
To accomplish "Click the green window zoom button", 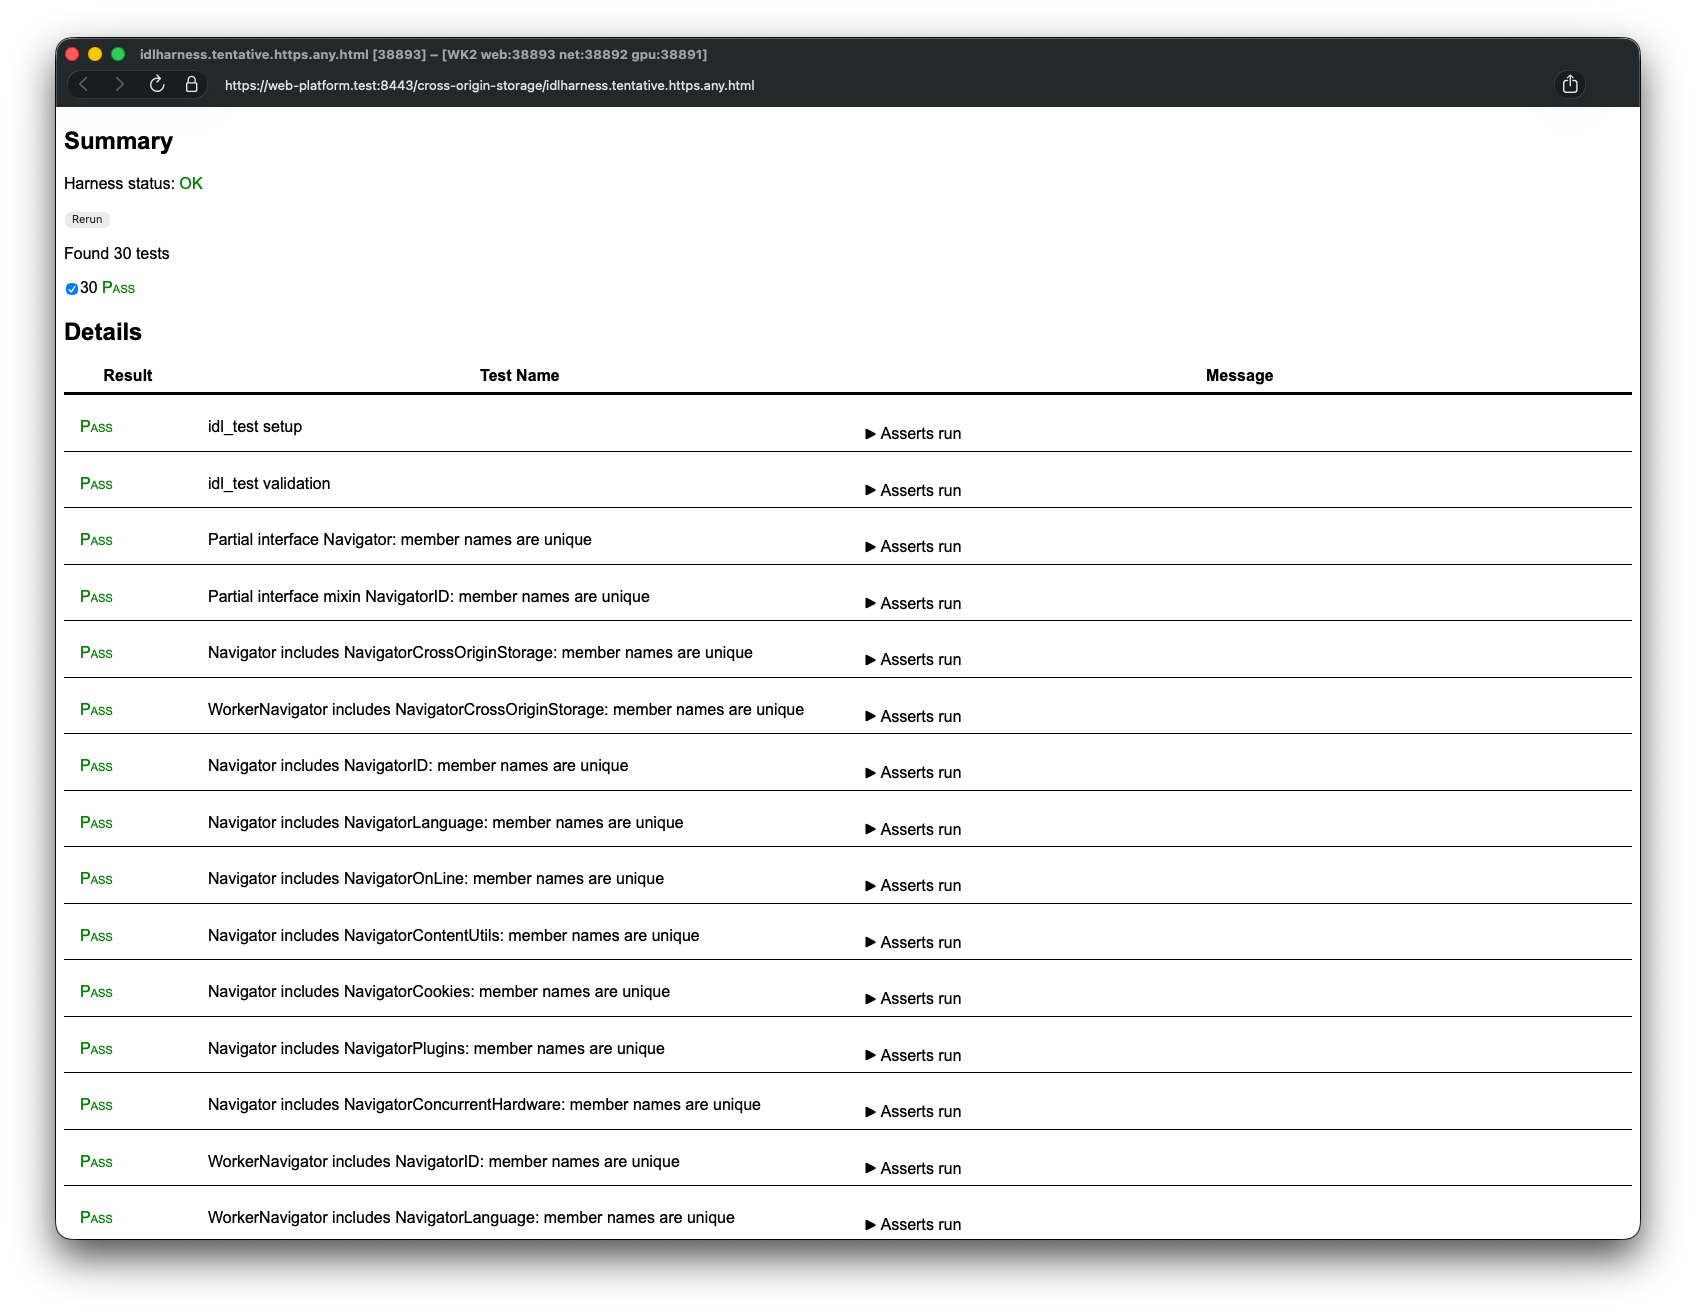I will point(118,54).
